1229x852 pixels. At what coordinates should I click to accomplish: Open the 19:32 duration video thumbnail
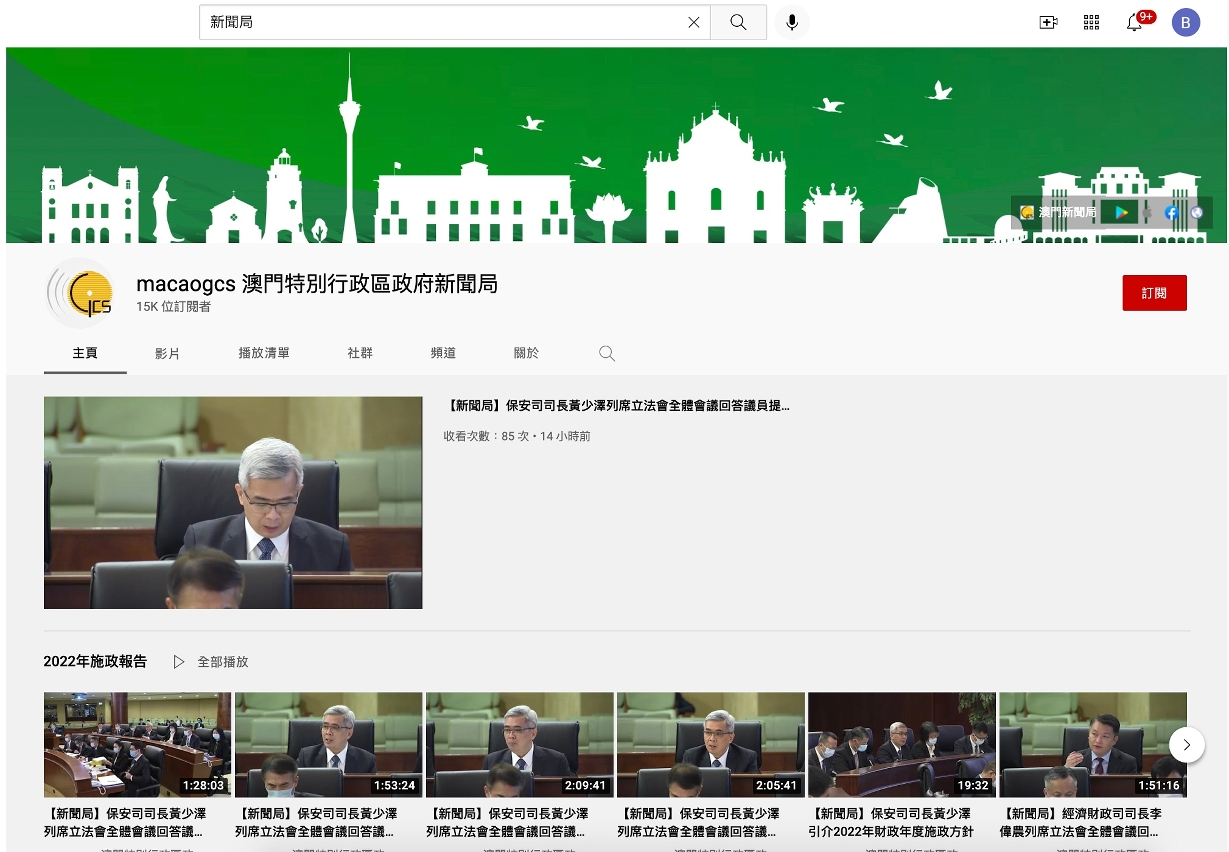(x=901, y=745)
